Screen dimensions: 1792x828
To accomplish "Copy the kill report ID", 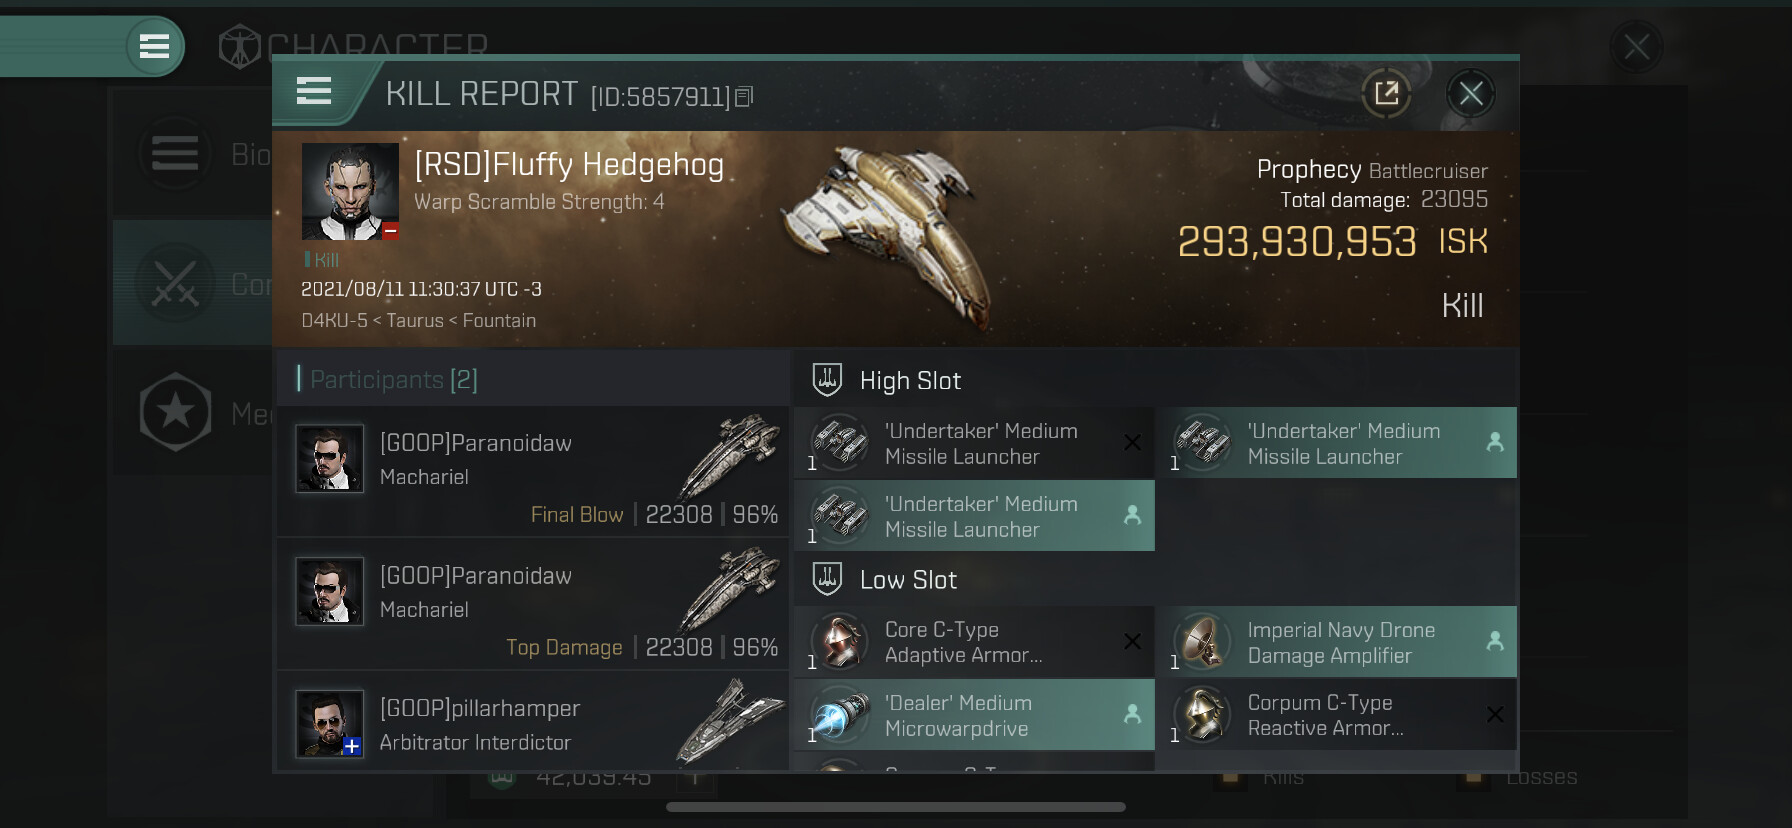I will tap(744, 97).
